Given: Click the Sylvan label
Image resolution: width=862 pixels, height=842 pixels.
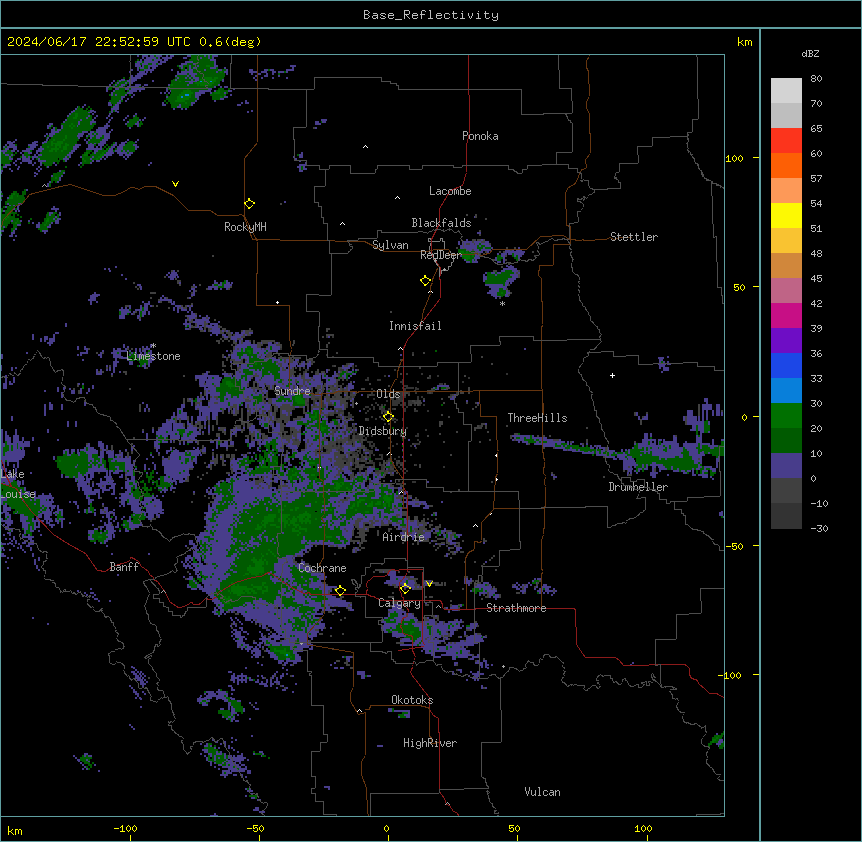Looking at the screenshot, I should tap(390, 245).
